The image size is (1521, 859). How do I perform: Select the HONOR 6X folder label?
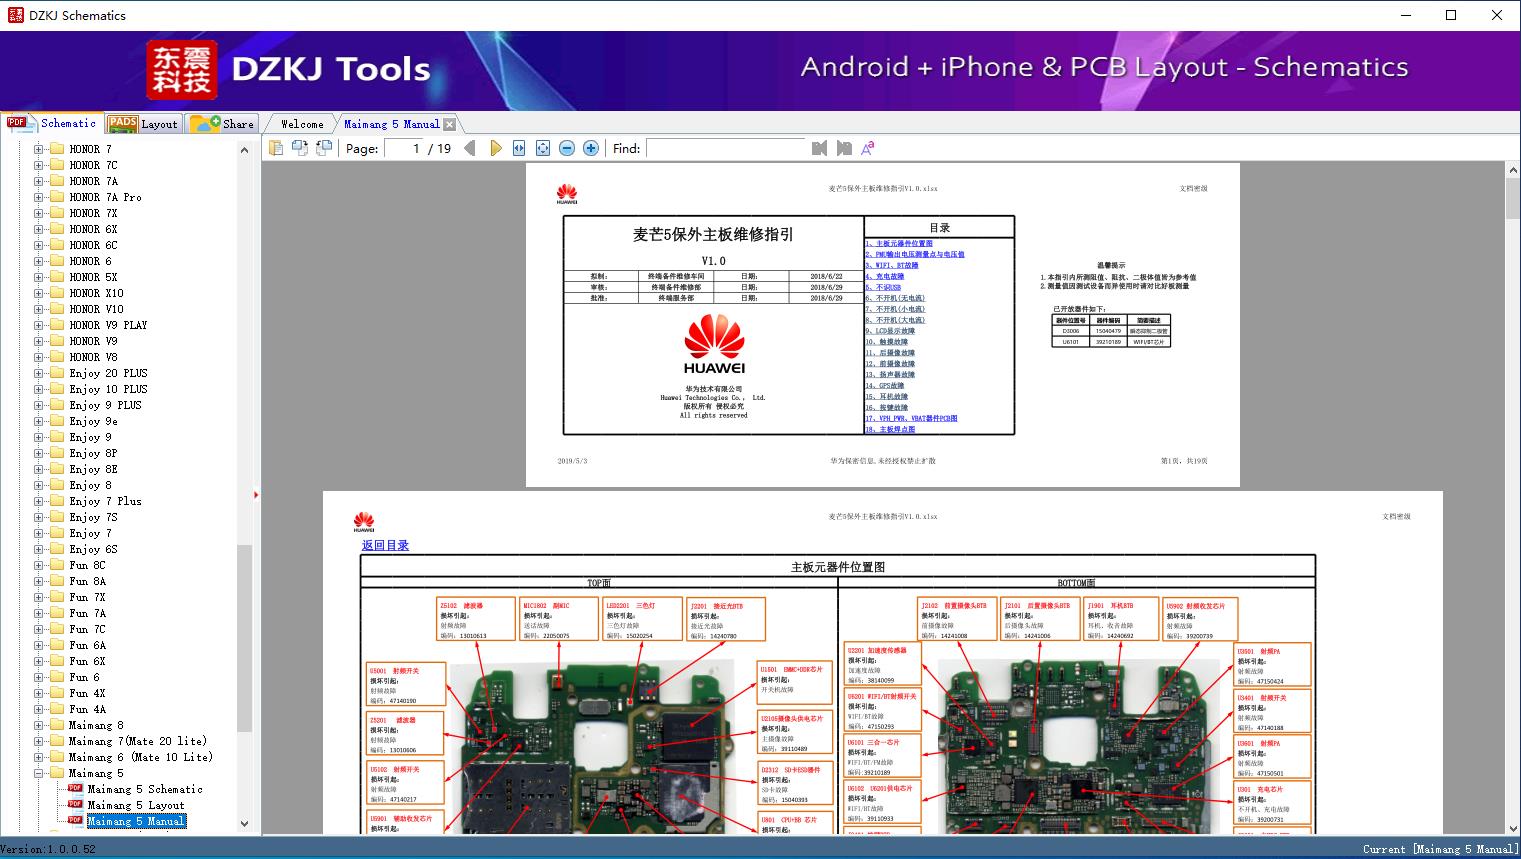pos(93,229)
